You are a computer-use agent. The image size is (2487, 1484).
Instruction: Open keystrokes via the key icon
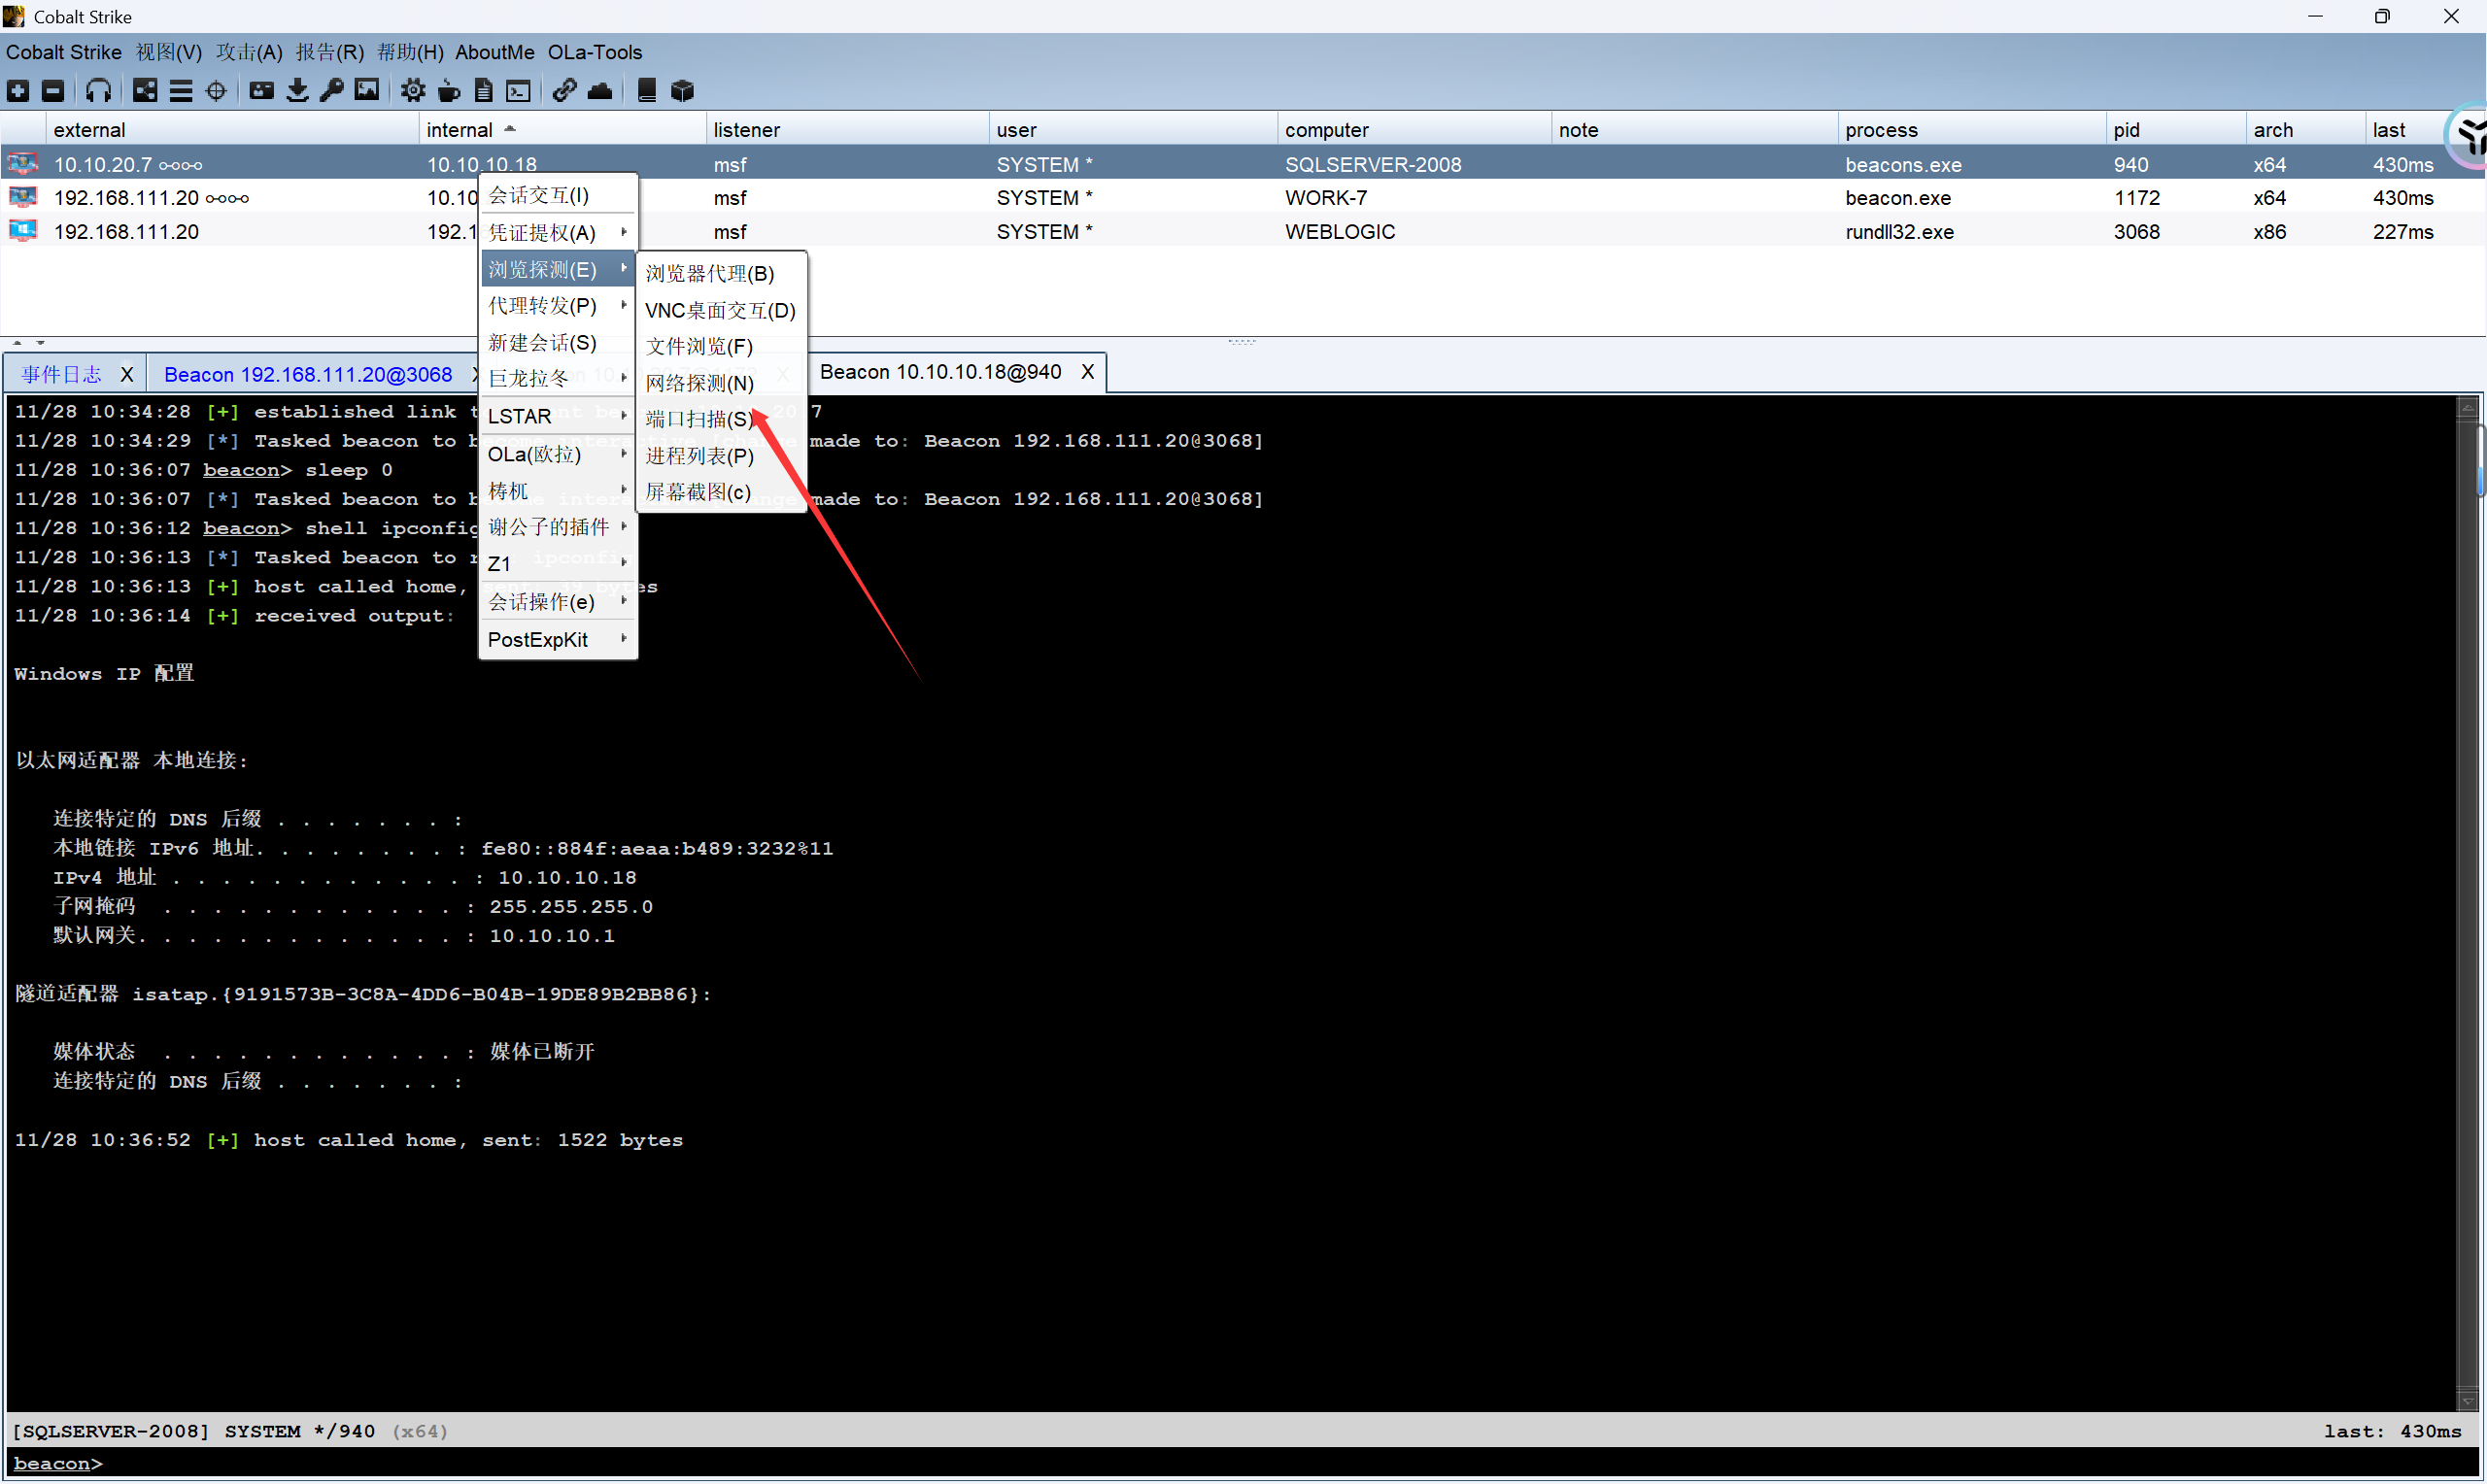click(332, 91)
